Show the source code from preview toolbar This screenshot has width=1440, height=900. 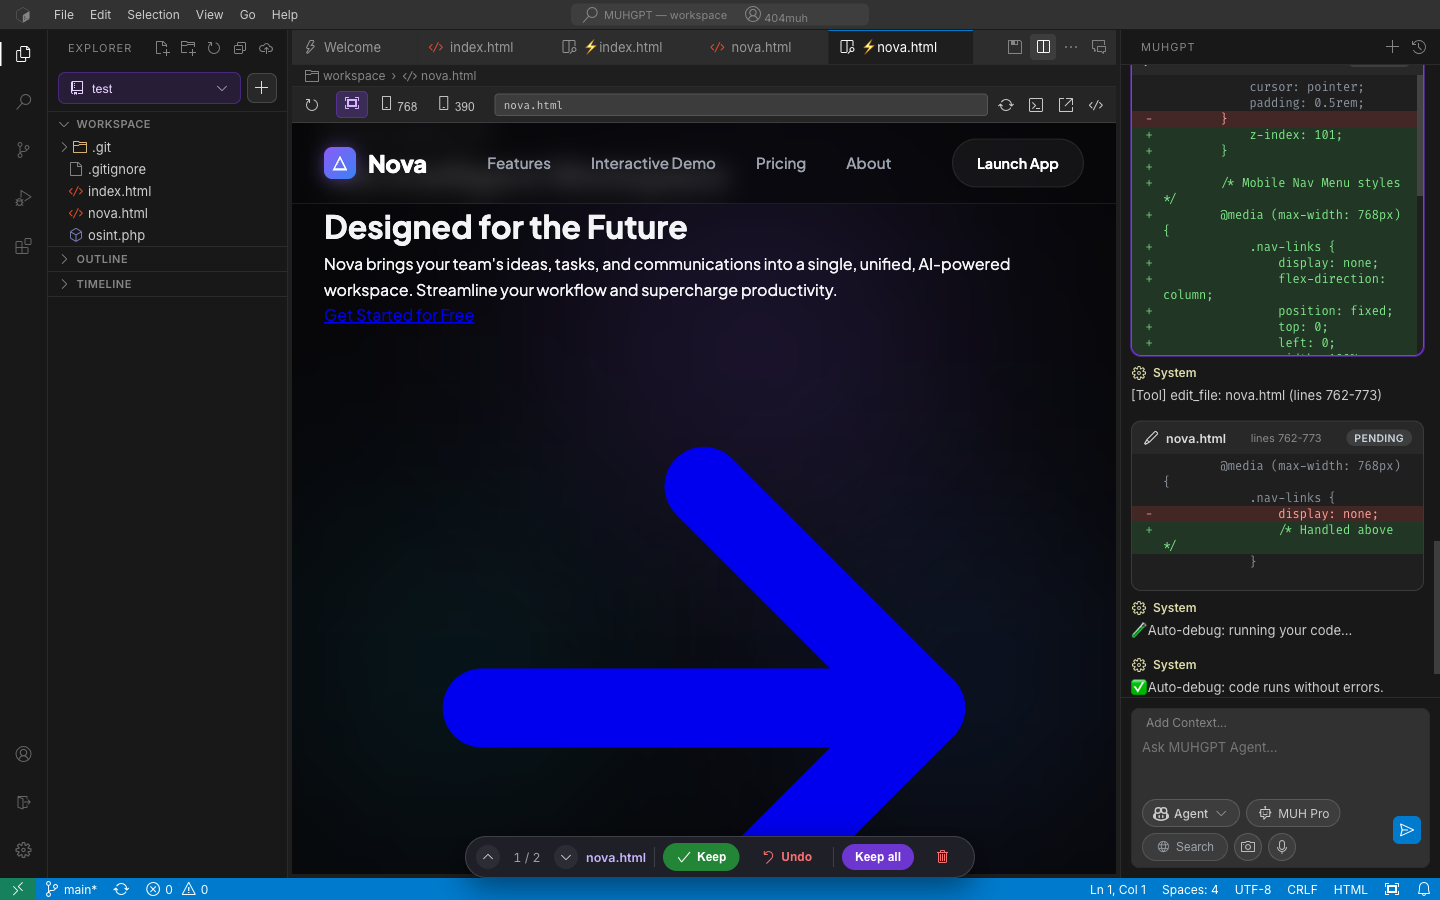tap(1096, 105)
